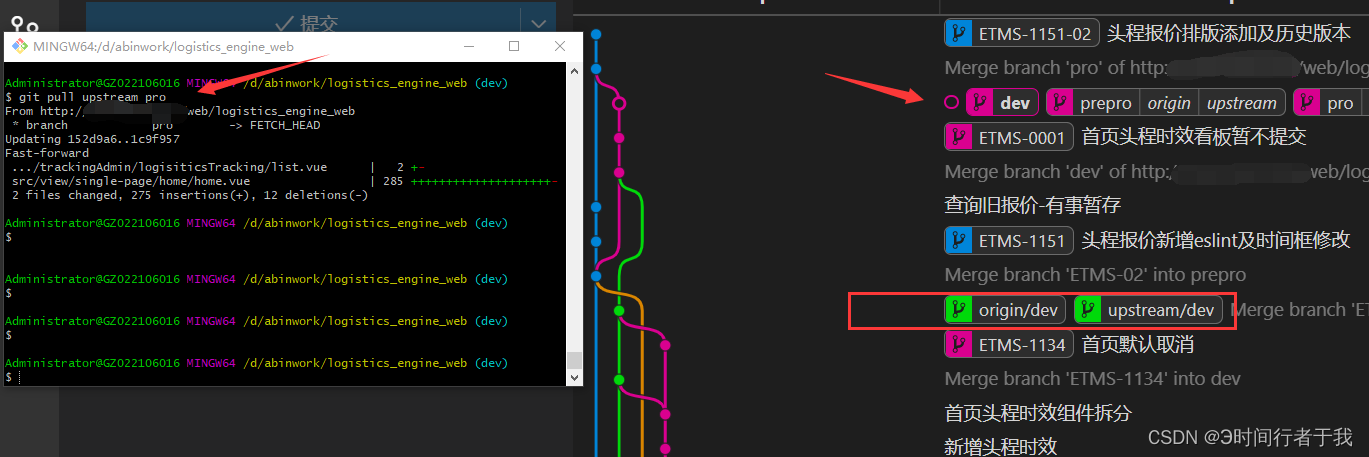Select magenta graph node on 首页头程时效组件拆分 row
The image size is (1369, 457).
tap(665, 414)
